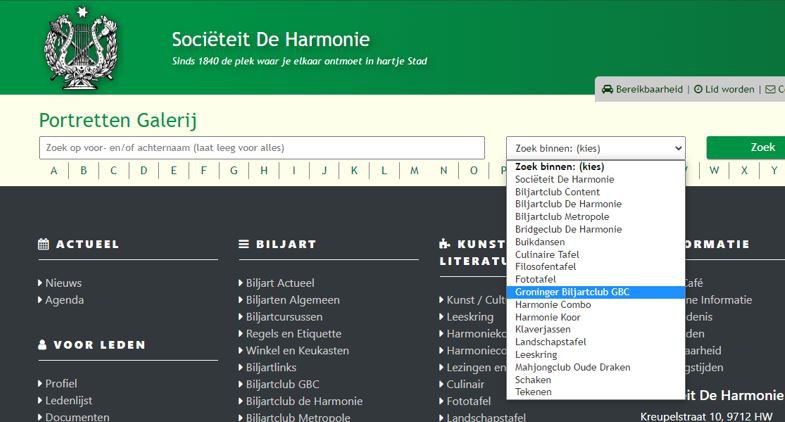Pick Klaverjassen from the list
Viewport: 785px width, 422px height.
tap(596, 329)
